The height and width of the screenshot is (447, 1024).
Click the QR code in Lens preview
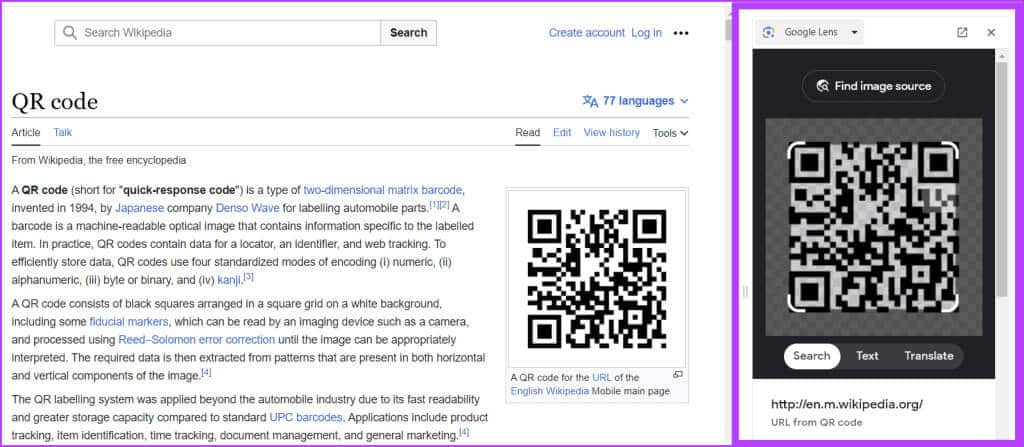point(873,227)
